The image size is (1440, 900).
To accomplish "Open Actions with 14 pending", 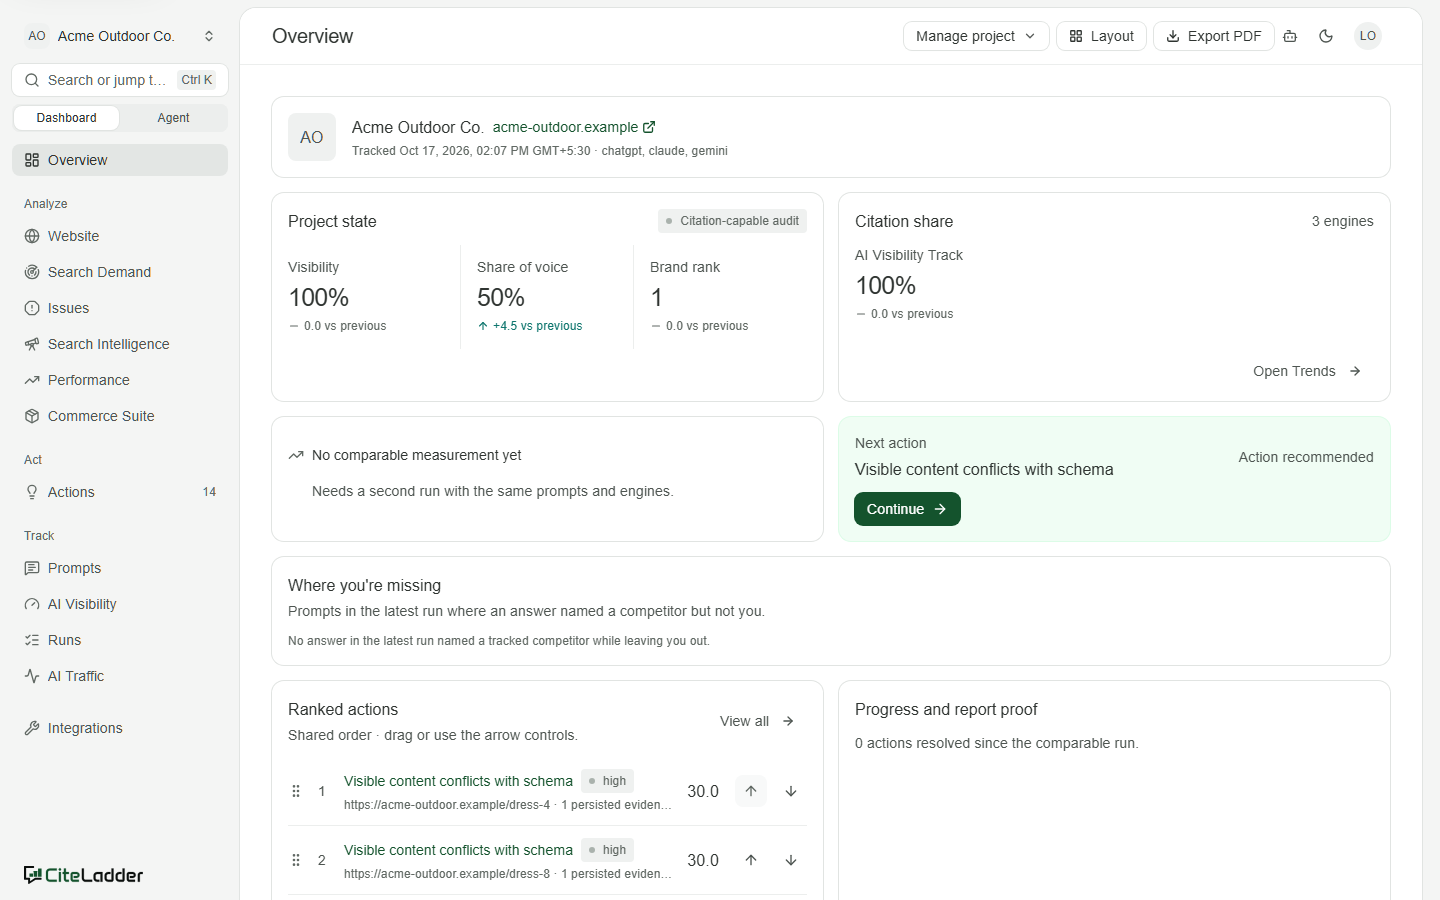I will (120, 492).
